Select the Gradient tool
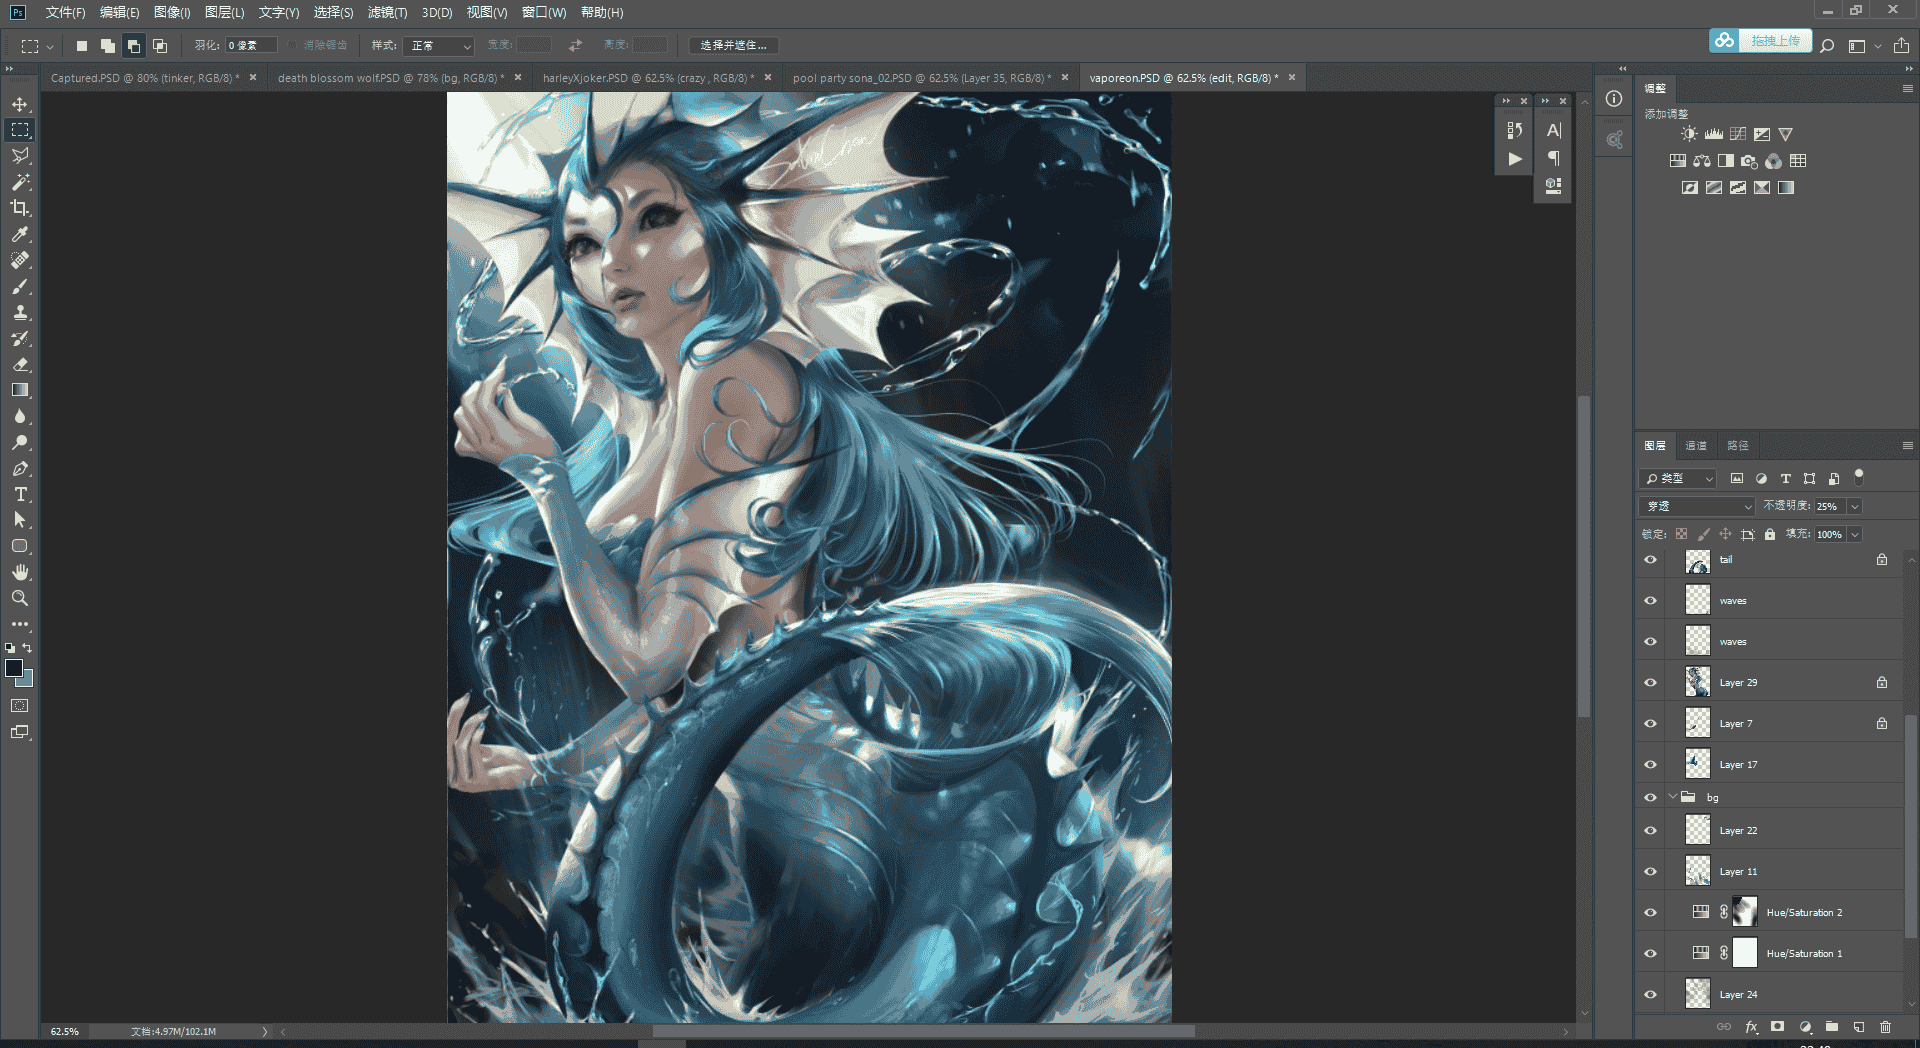Screen dimensions: 1920x1048 pos(20,390)
